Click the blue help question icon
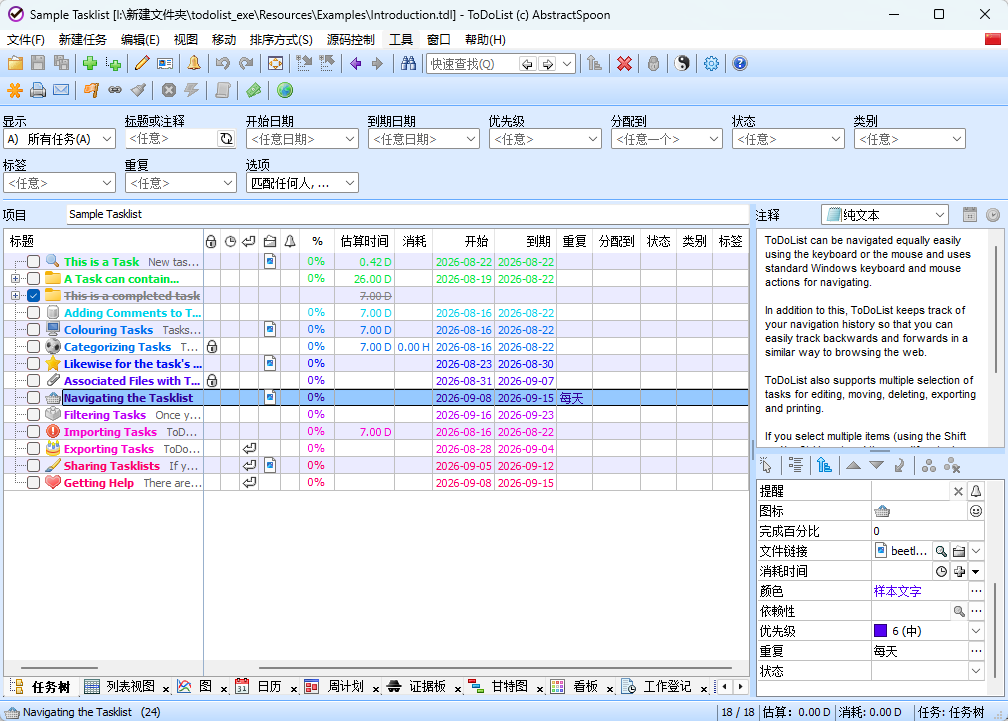Screen dimensions: 1008x721 point(740,64)
